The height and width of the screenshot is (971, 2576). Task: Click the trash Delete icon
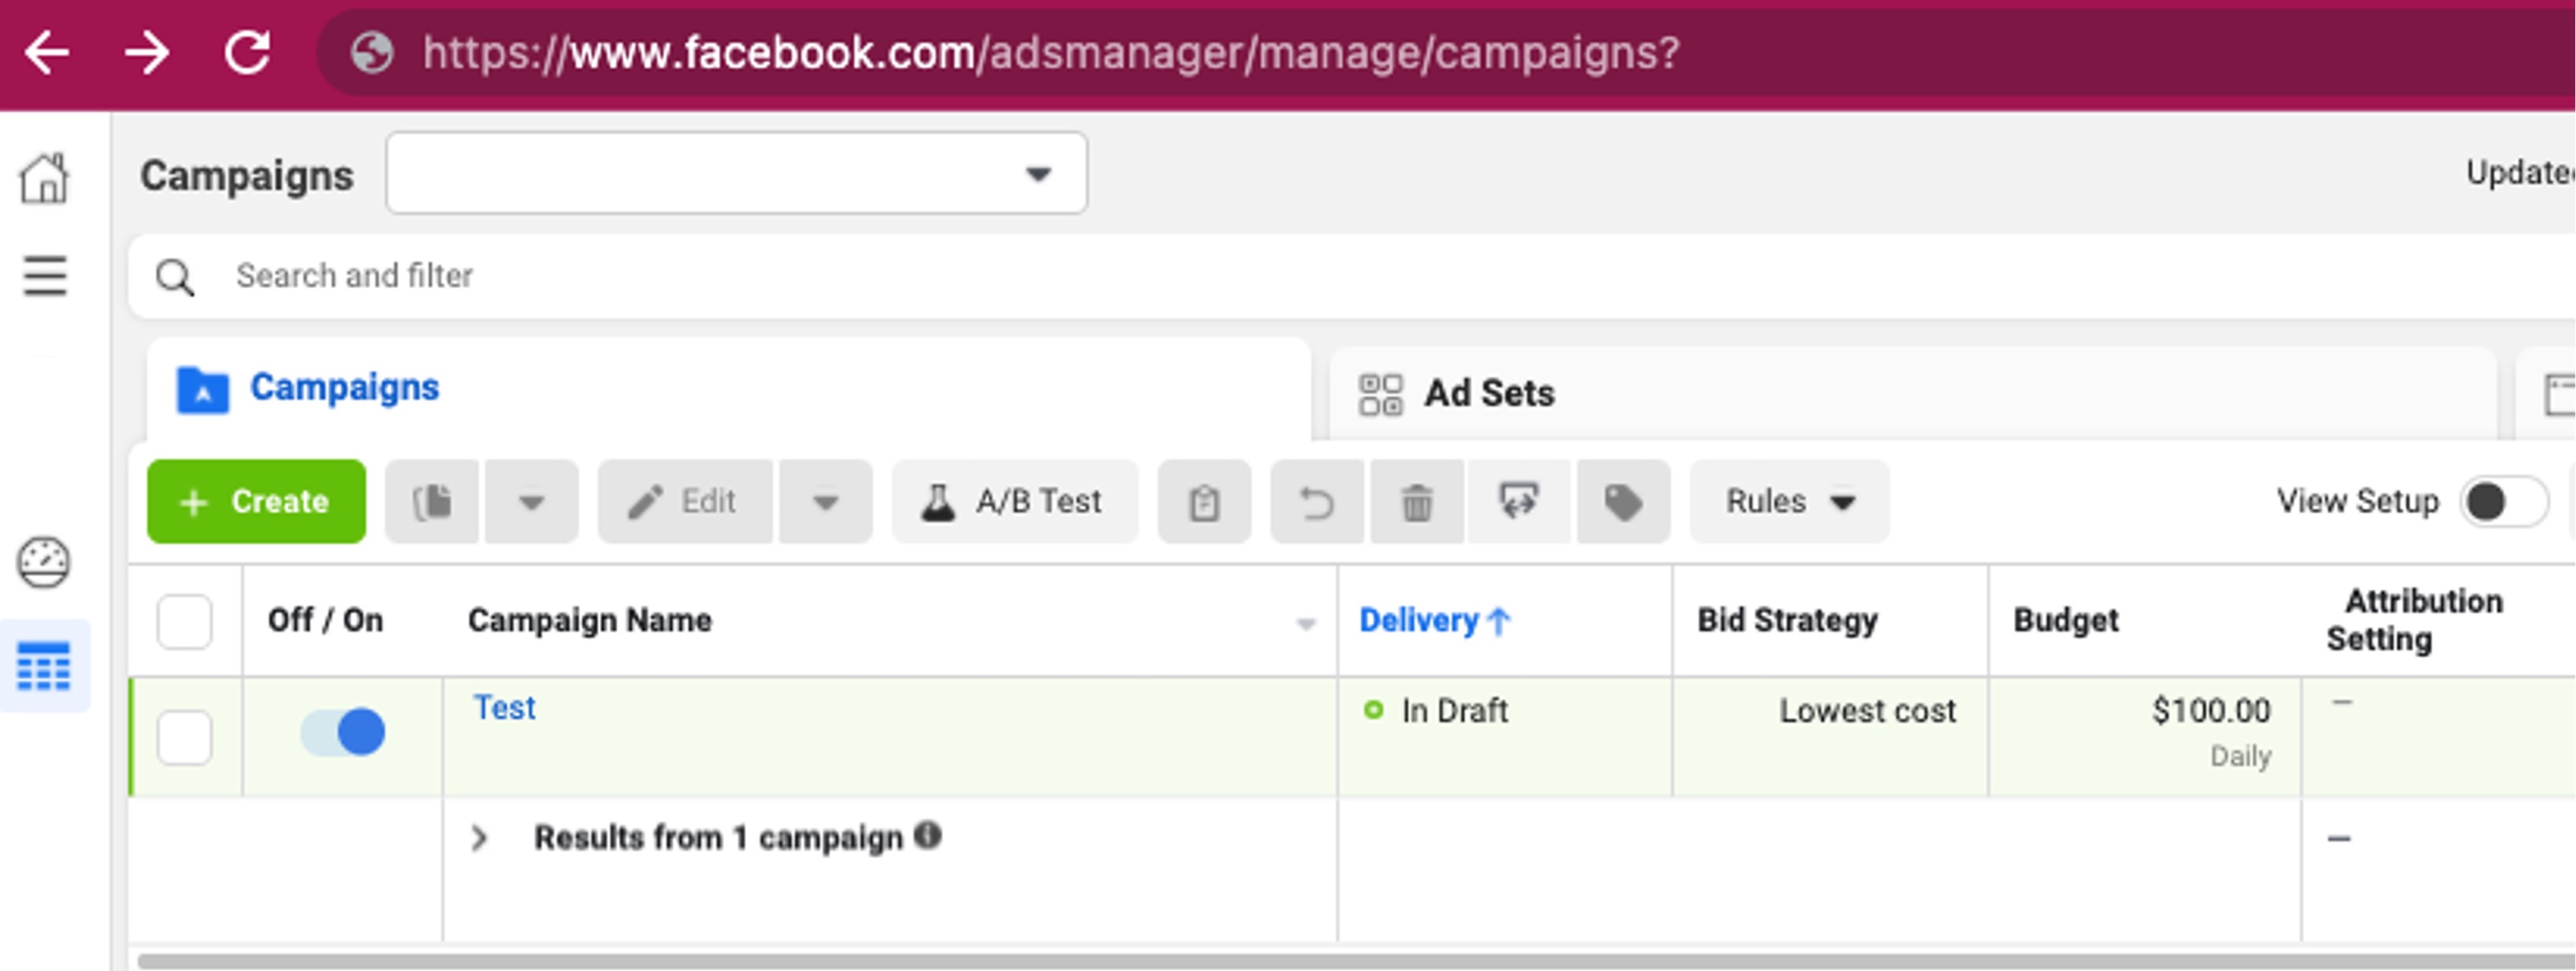pos(1417,502)
